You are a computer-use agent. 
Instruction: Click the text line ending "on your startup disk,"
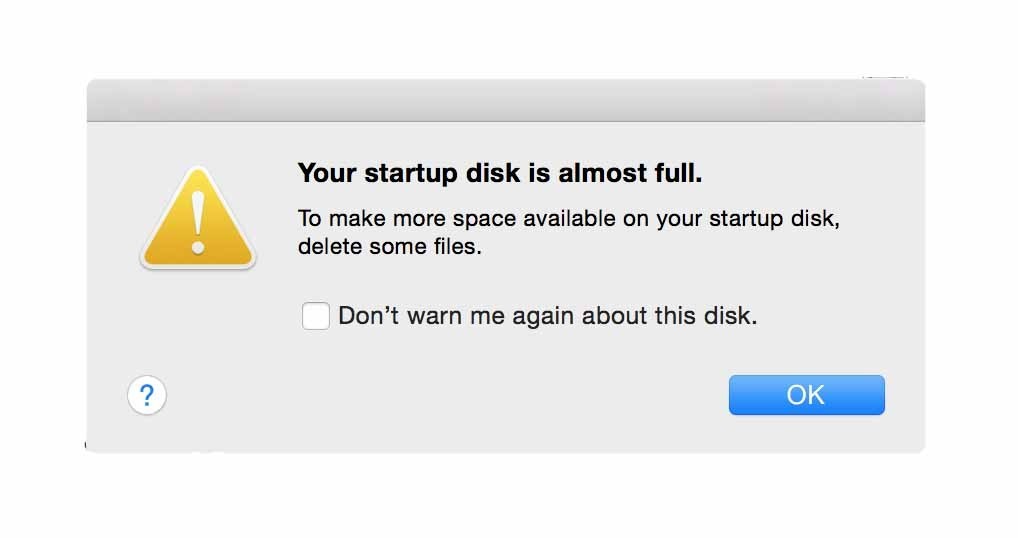tap(569, 219)
